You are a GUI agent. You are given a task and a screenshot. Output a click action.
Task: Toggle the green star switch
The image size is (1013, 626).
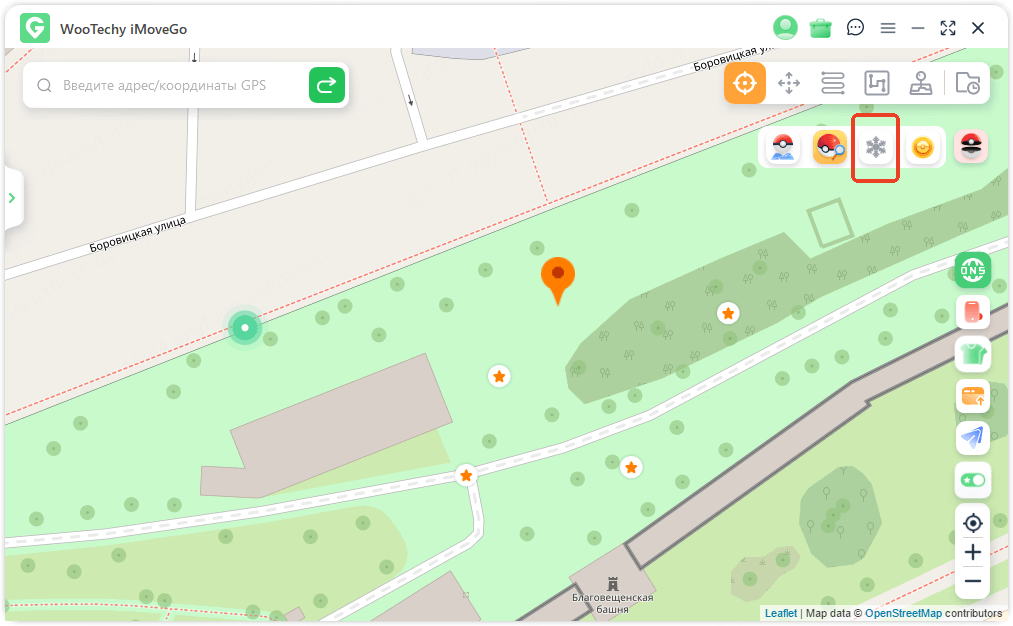pos(973,480)
